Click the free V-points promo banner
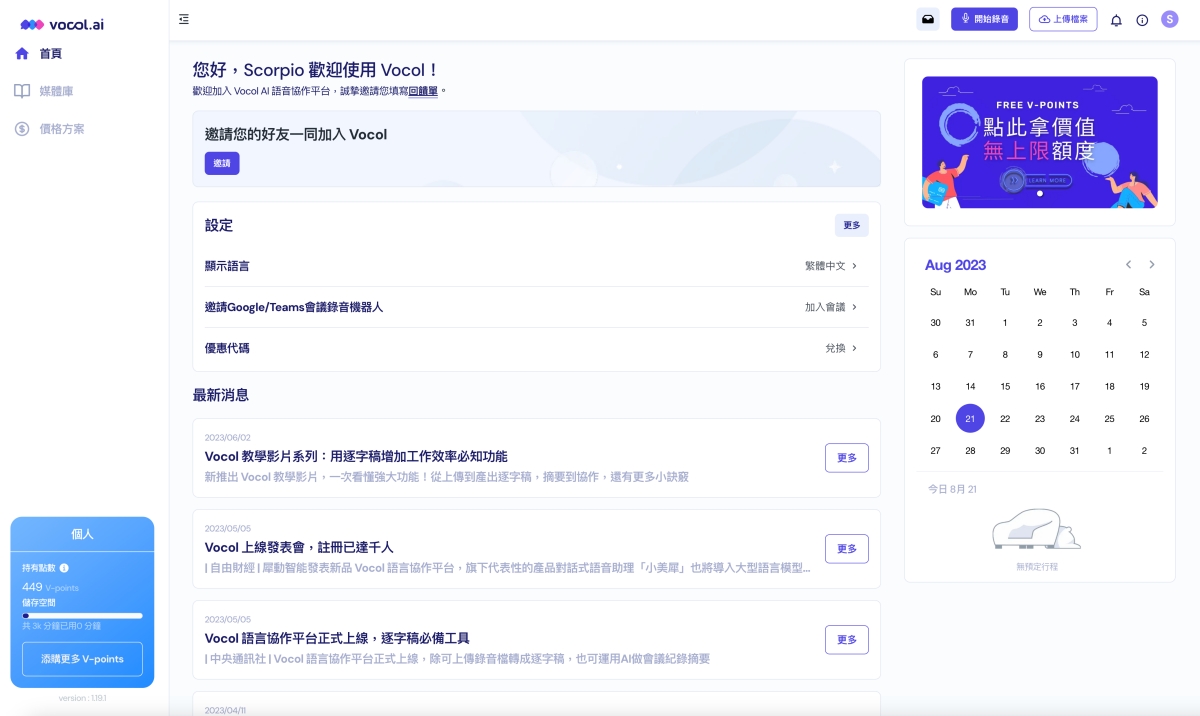 coord(1040,142)
